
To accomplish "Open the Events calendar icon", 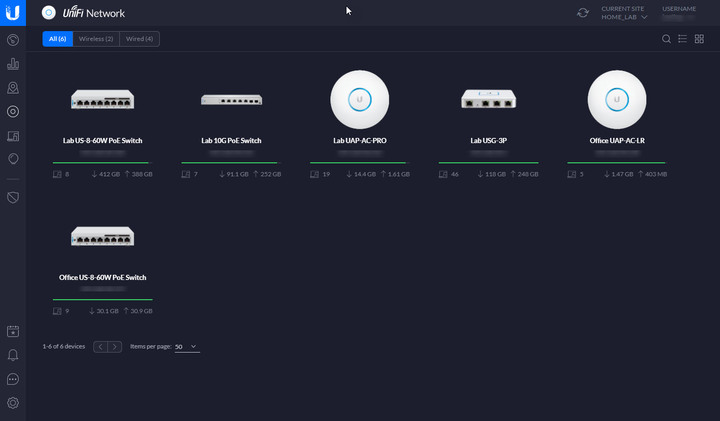I will pyautogui.click(x=13, y=331).
